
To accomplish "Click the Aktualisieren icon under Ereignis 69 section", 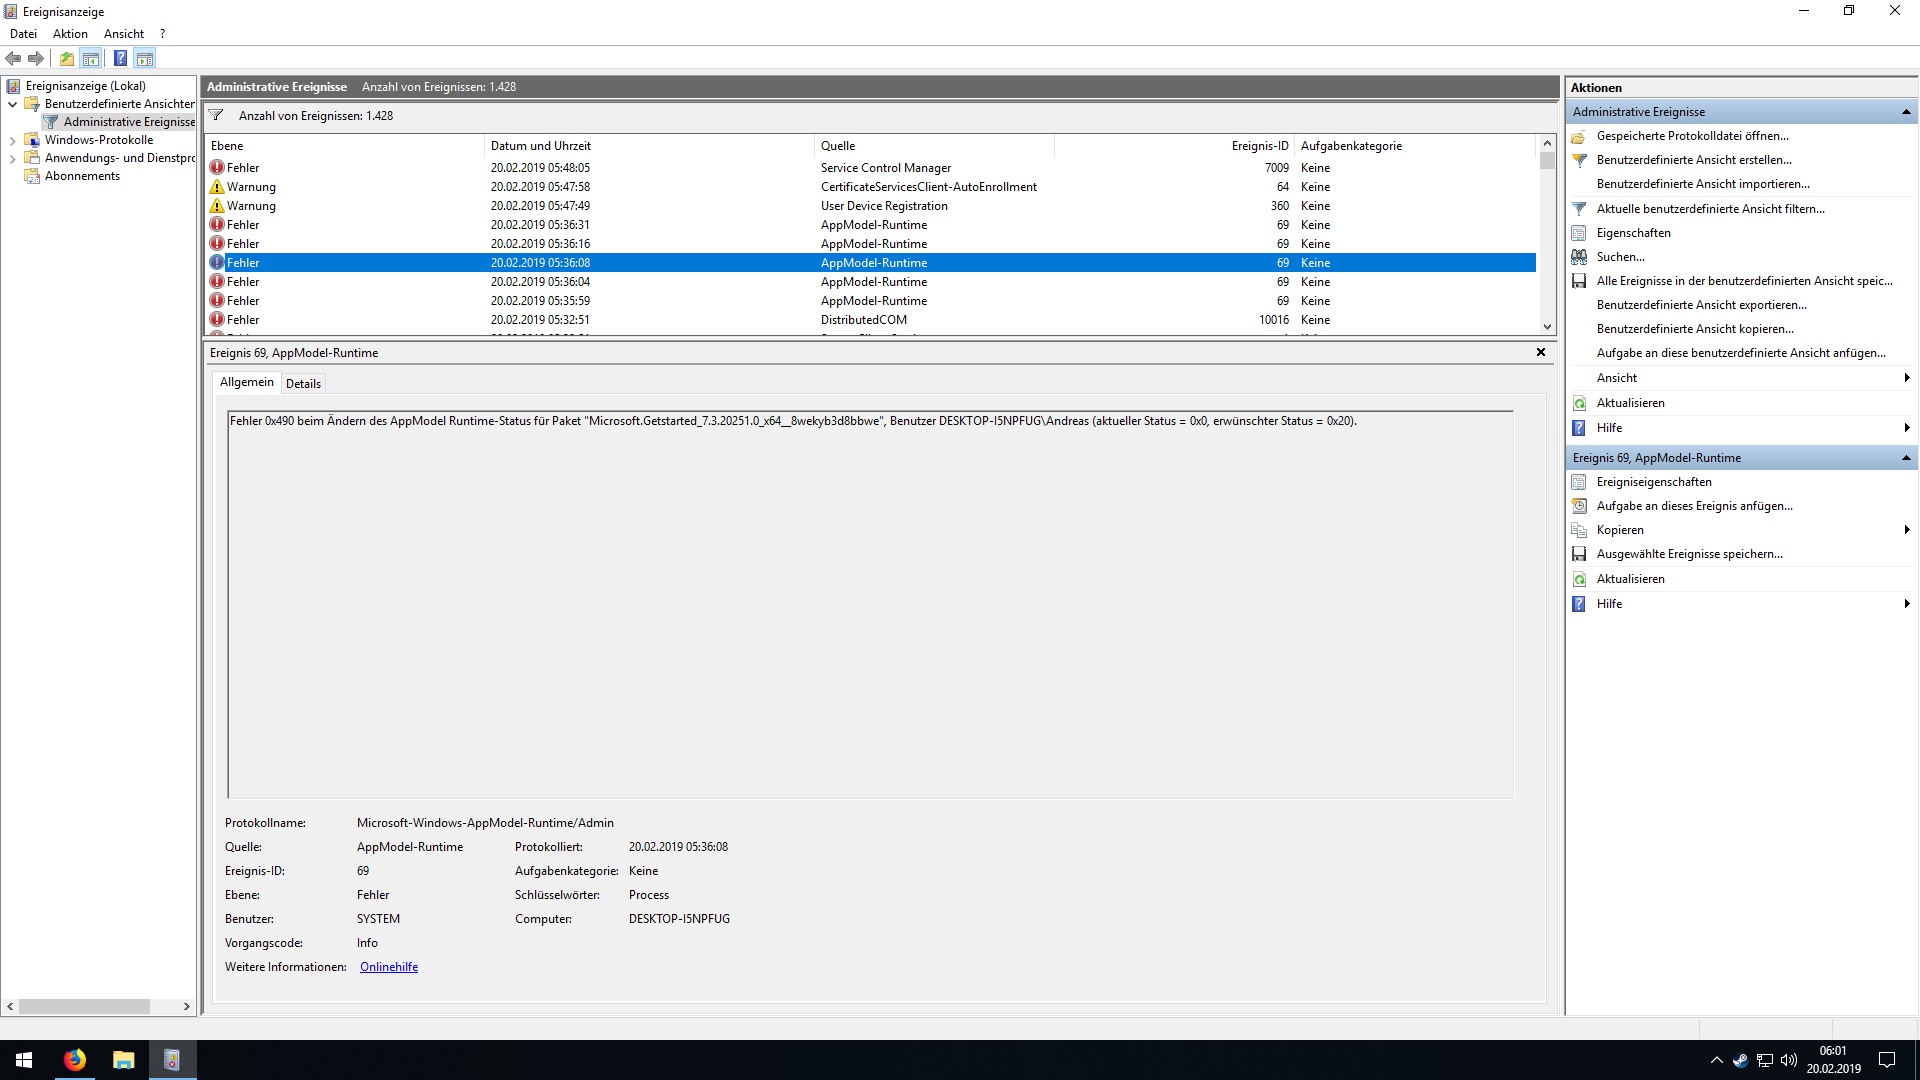I will pyautogui.click(x=1579, y=579).
